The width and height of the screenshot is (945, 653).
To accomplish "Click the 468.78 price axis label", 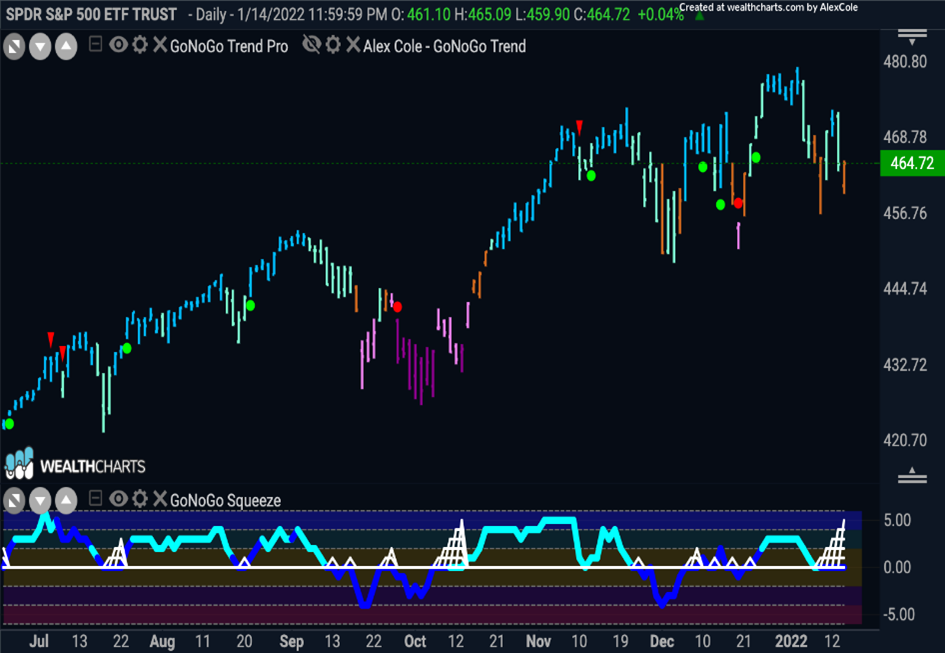I will 905,137.
